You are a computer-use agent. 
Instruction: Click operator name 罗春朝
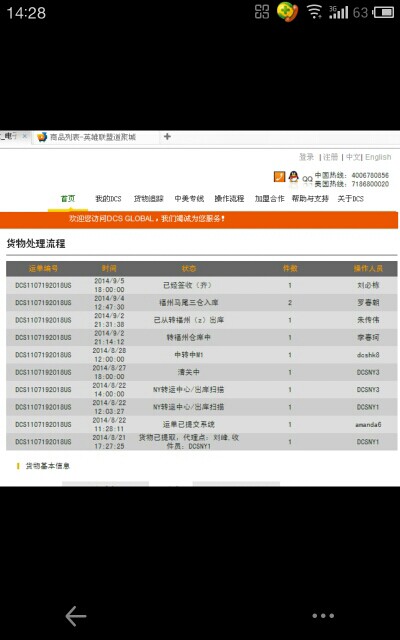[x=368, y=302]
